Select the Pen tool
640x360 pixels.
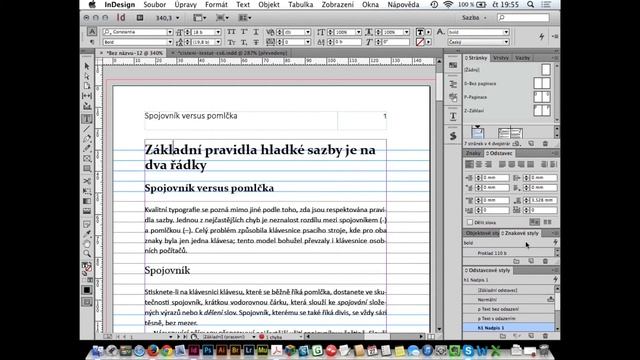(x=87, y=139)
